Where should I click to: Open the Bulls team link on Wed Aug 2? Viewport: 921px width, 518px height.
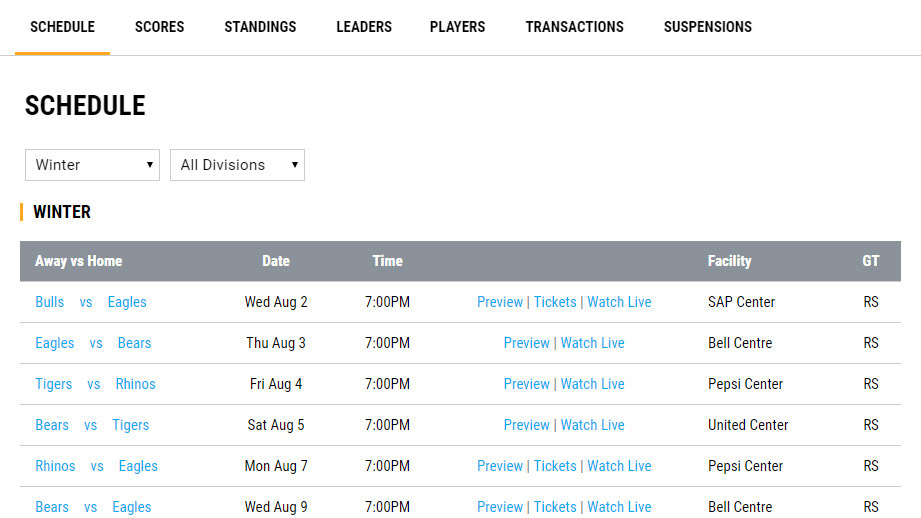(x=49, y=302)
